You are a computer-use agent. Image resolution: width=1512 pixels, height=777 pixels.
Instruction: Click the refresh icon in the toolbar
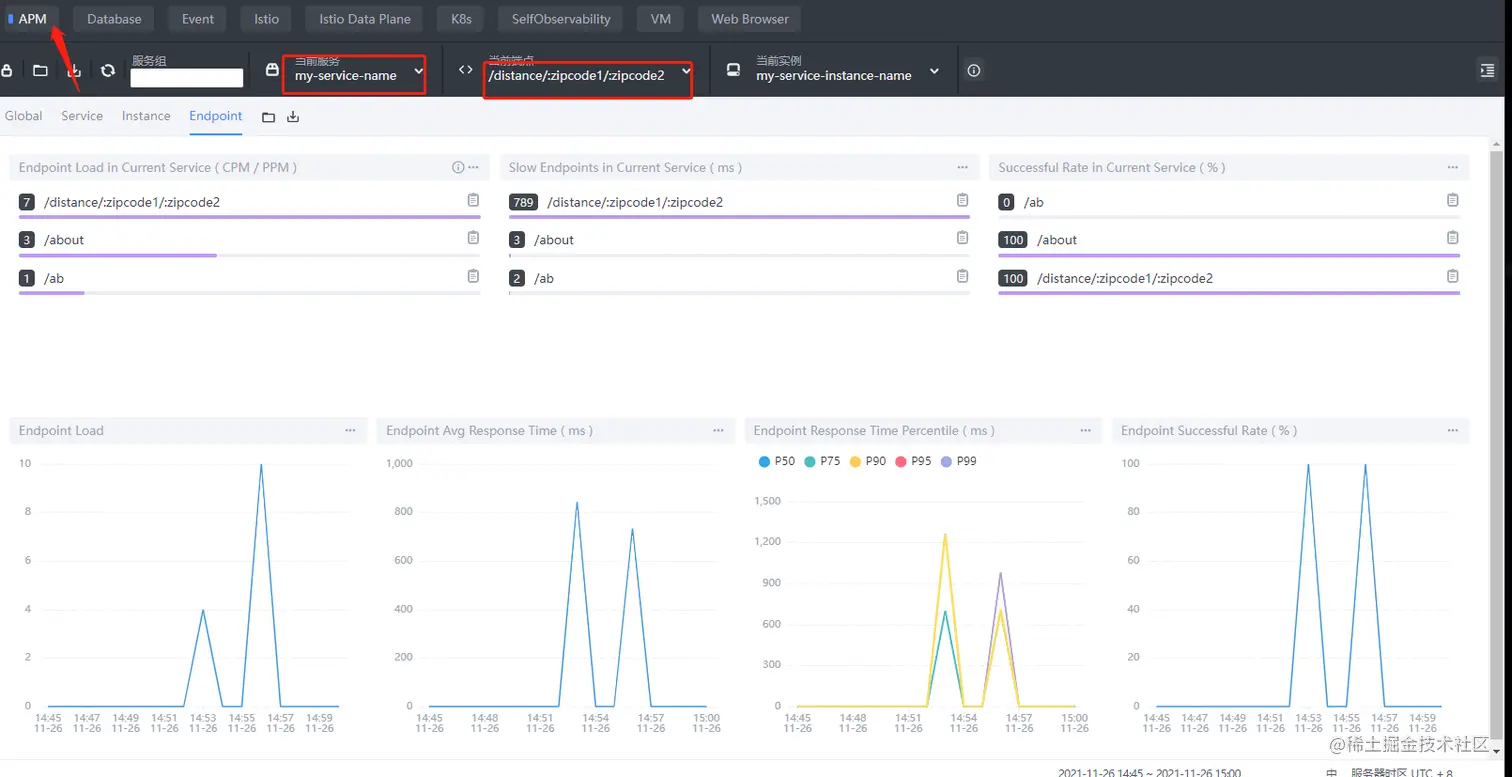click(108, 71)
